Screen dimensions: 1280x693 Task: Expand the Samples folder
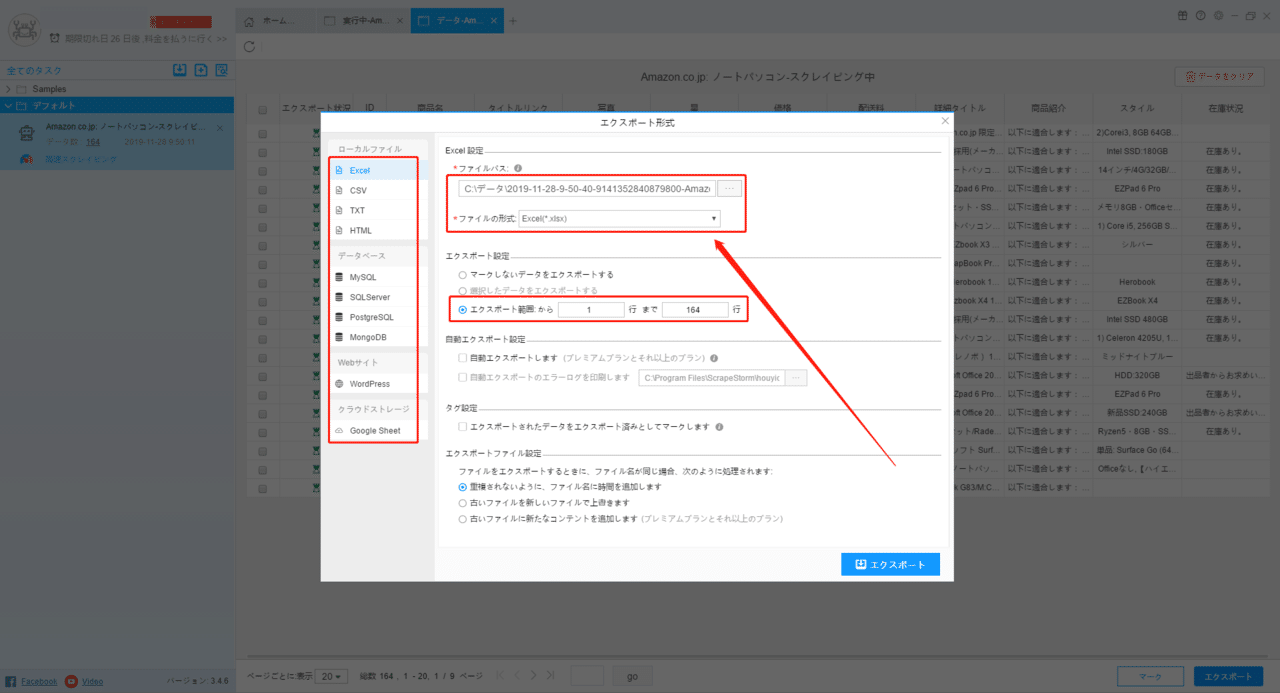pyautogui.click(x=9, y=89)
